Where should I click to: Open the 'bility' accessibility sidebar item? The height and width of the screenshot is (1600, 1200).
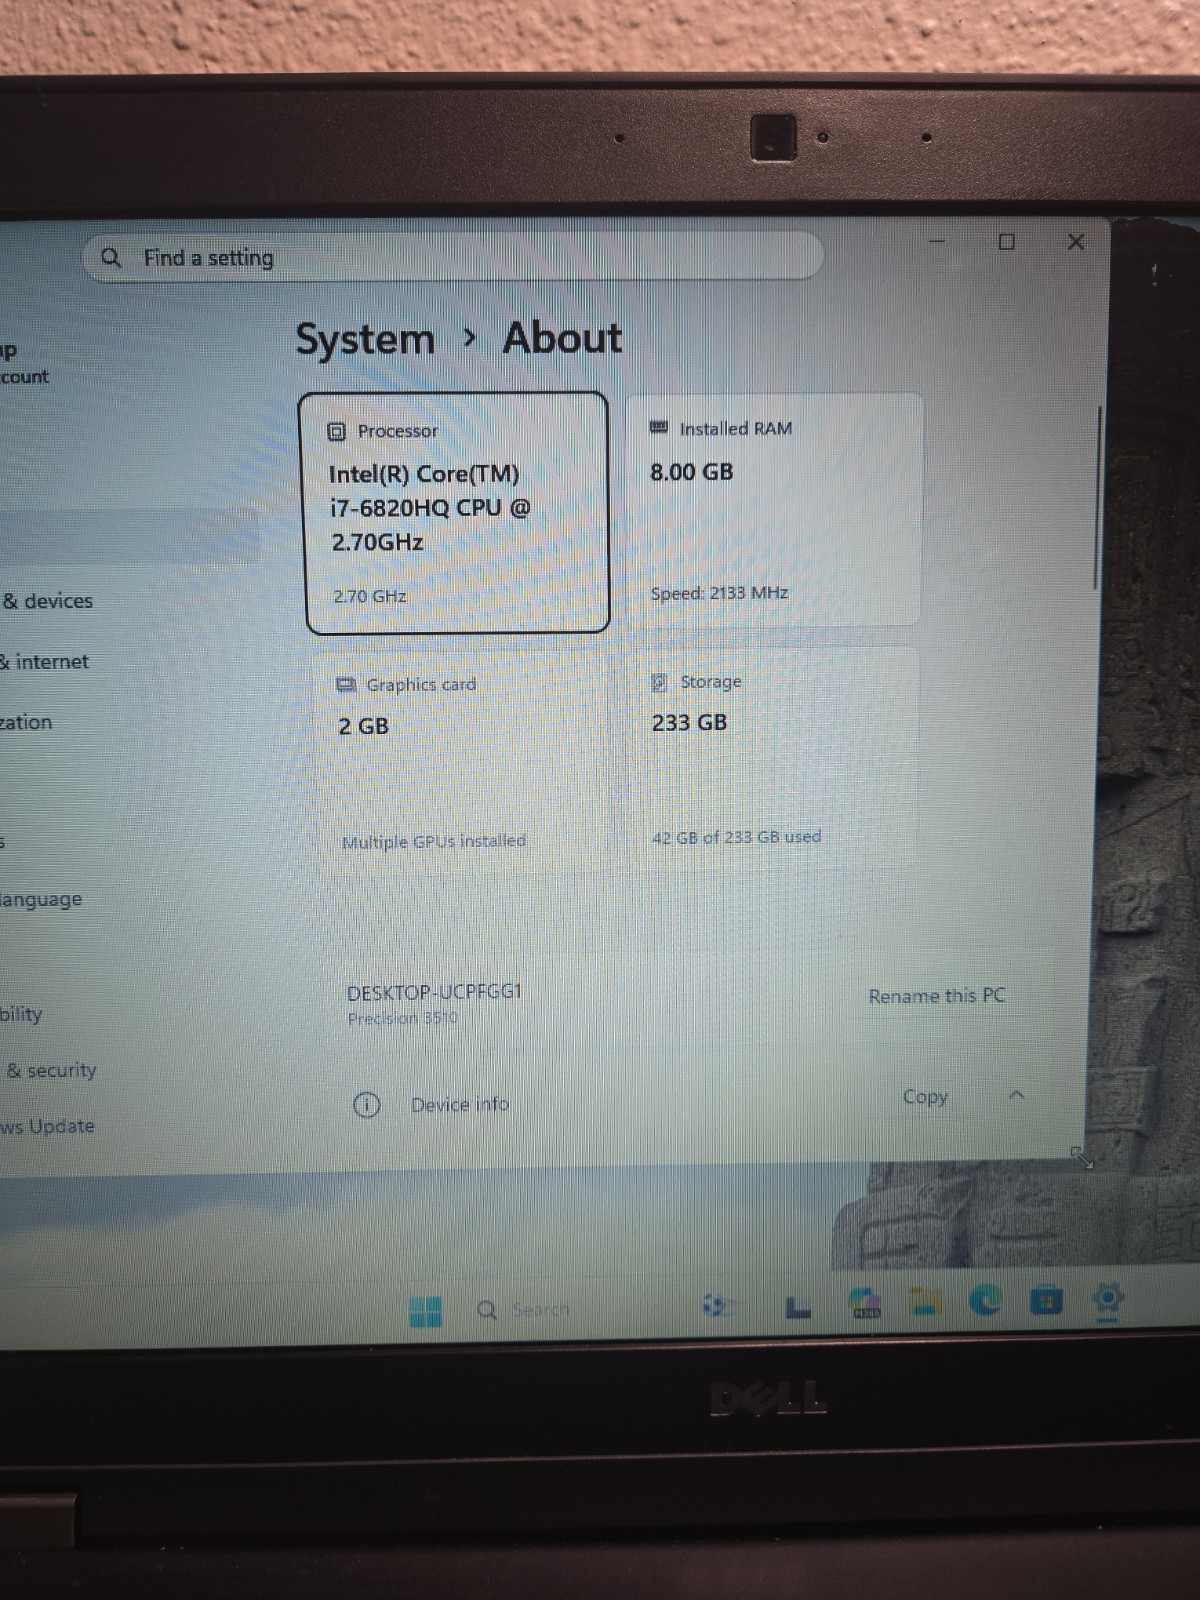(x=21, y=1014)
